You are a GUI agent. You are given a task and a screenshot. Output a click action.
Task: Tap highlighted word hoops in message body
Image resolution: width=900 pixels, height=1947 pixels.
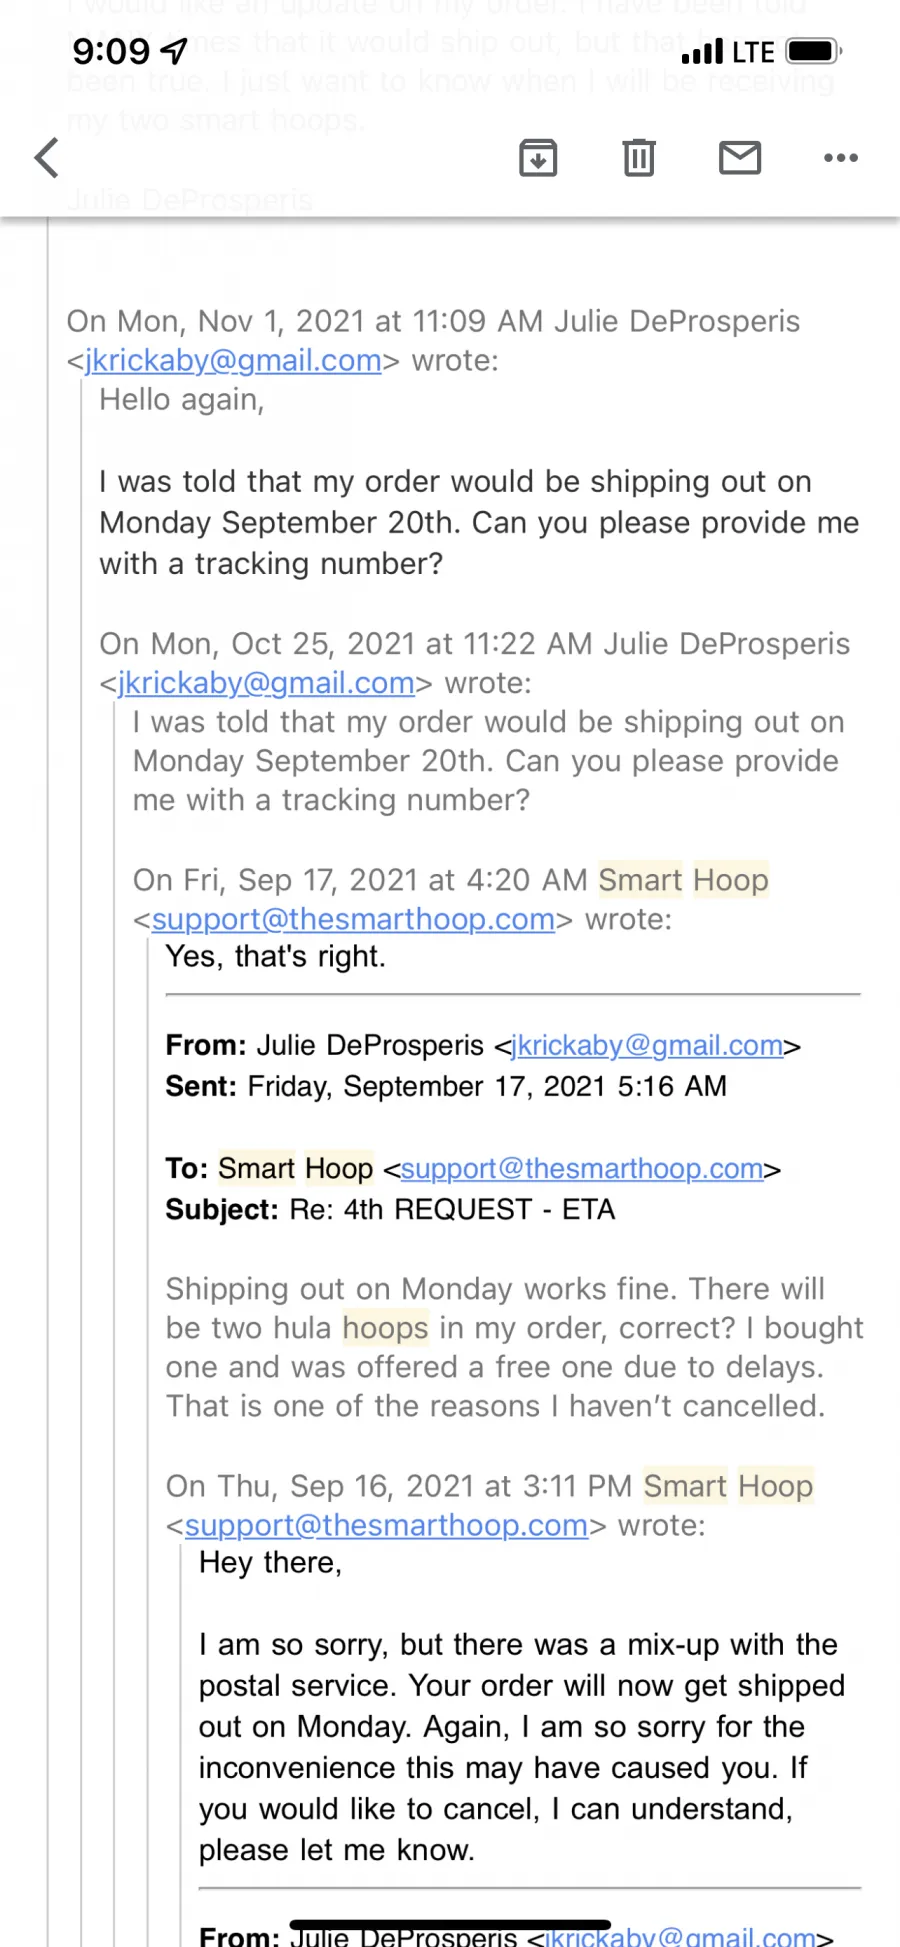point(386,1328)
